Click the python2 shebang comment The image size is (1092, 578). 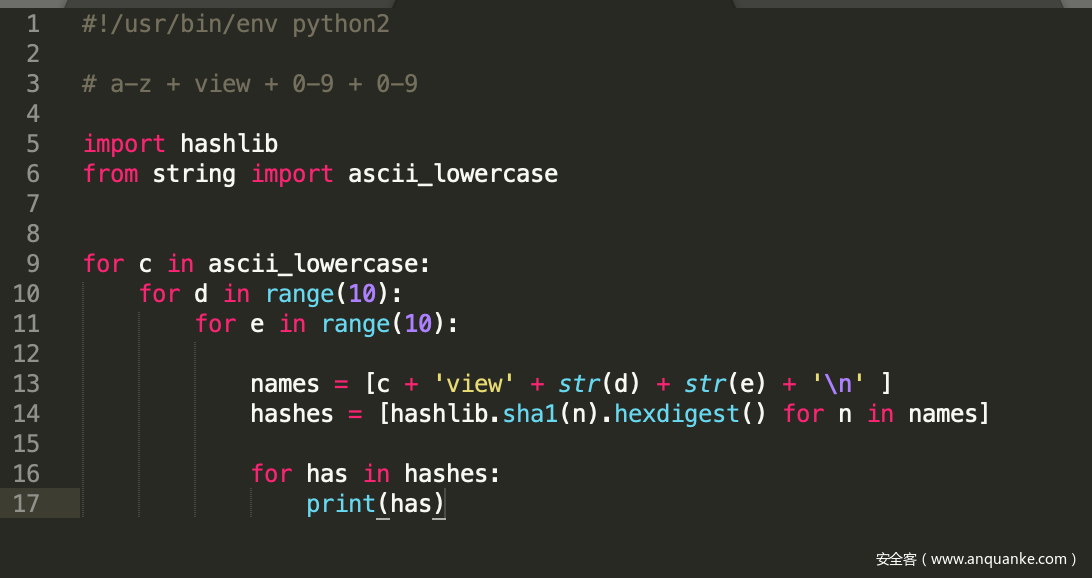click(x=236, y=24)
